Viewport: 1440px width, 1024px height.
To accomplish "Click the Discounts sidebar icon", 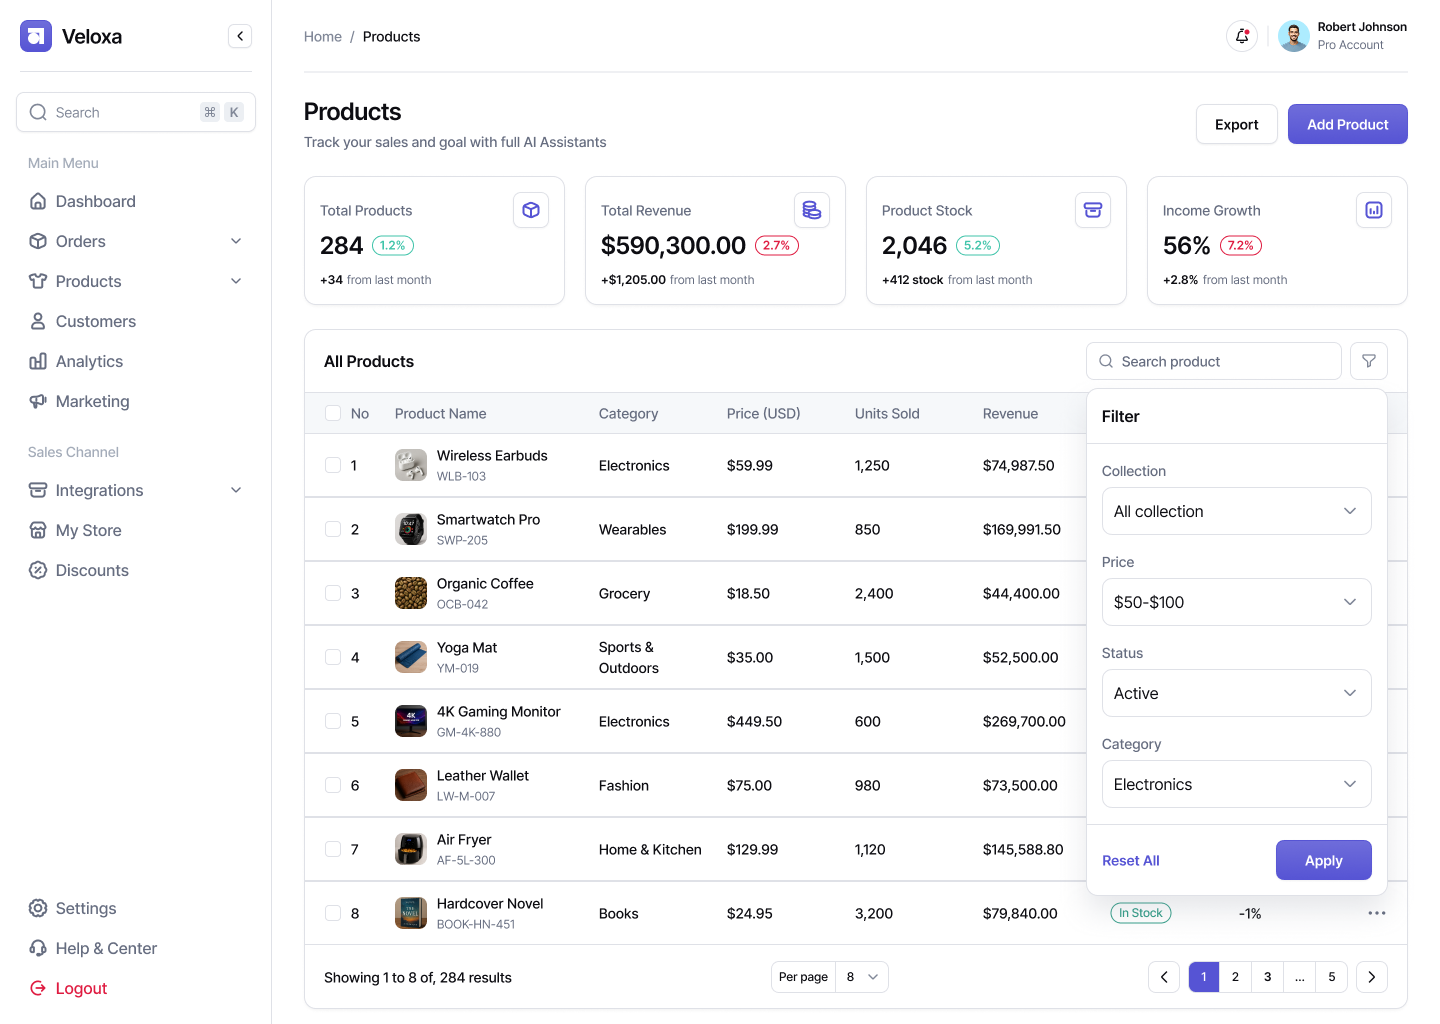I will tap(38, 570).
